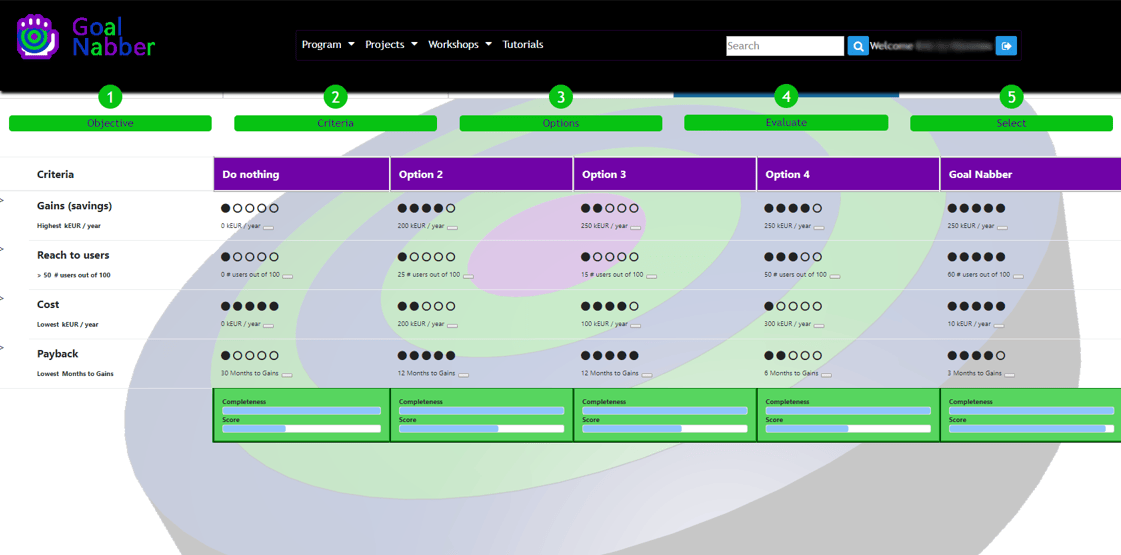Expand the Payback row arrow
The height and width of the screenshot is (555, 1121).
pos(2,348)
